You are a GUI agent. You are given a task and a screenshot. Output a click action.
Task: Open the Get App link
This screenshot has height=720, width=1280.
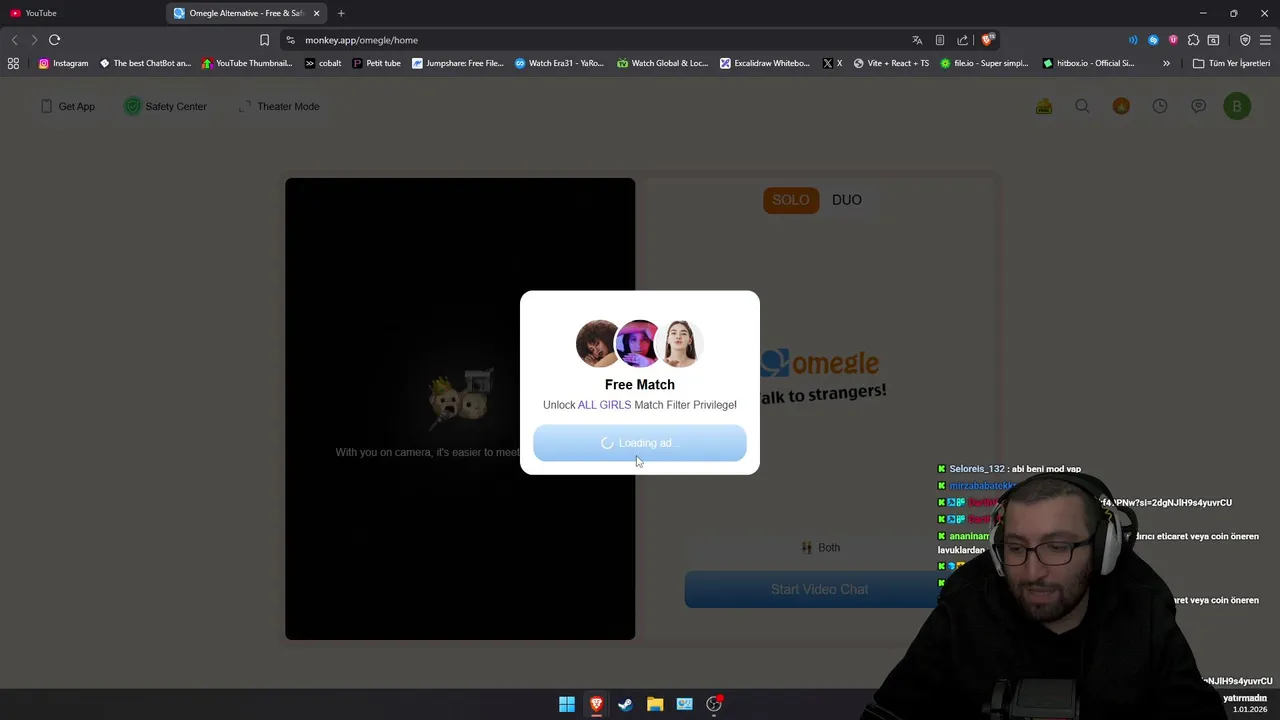(x=68, y=106)
